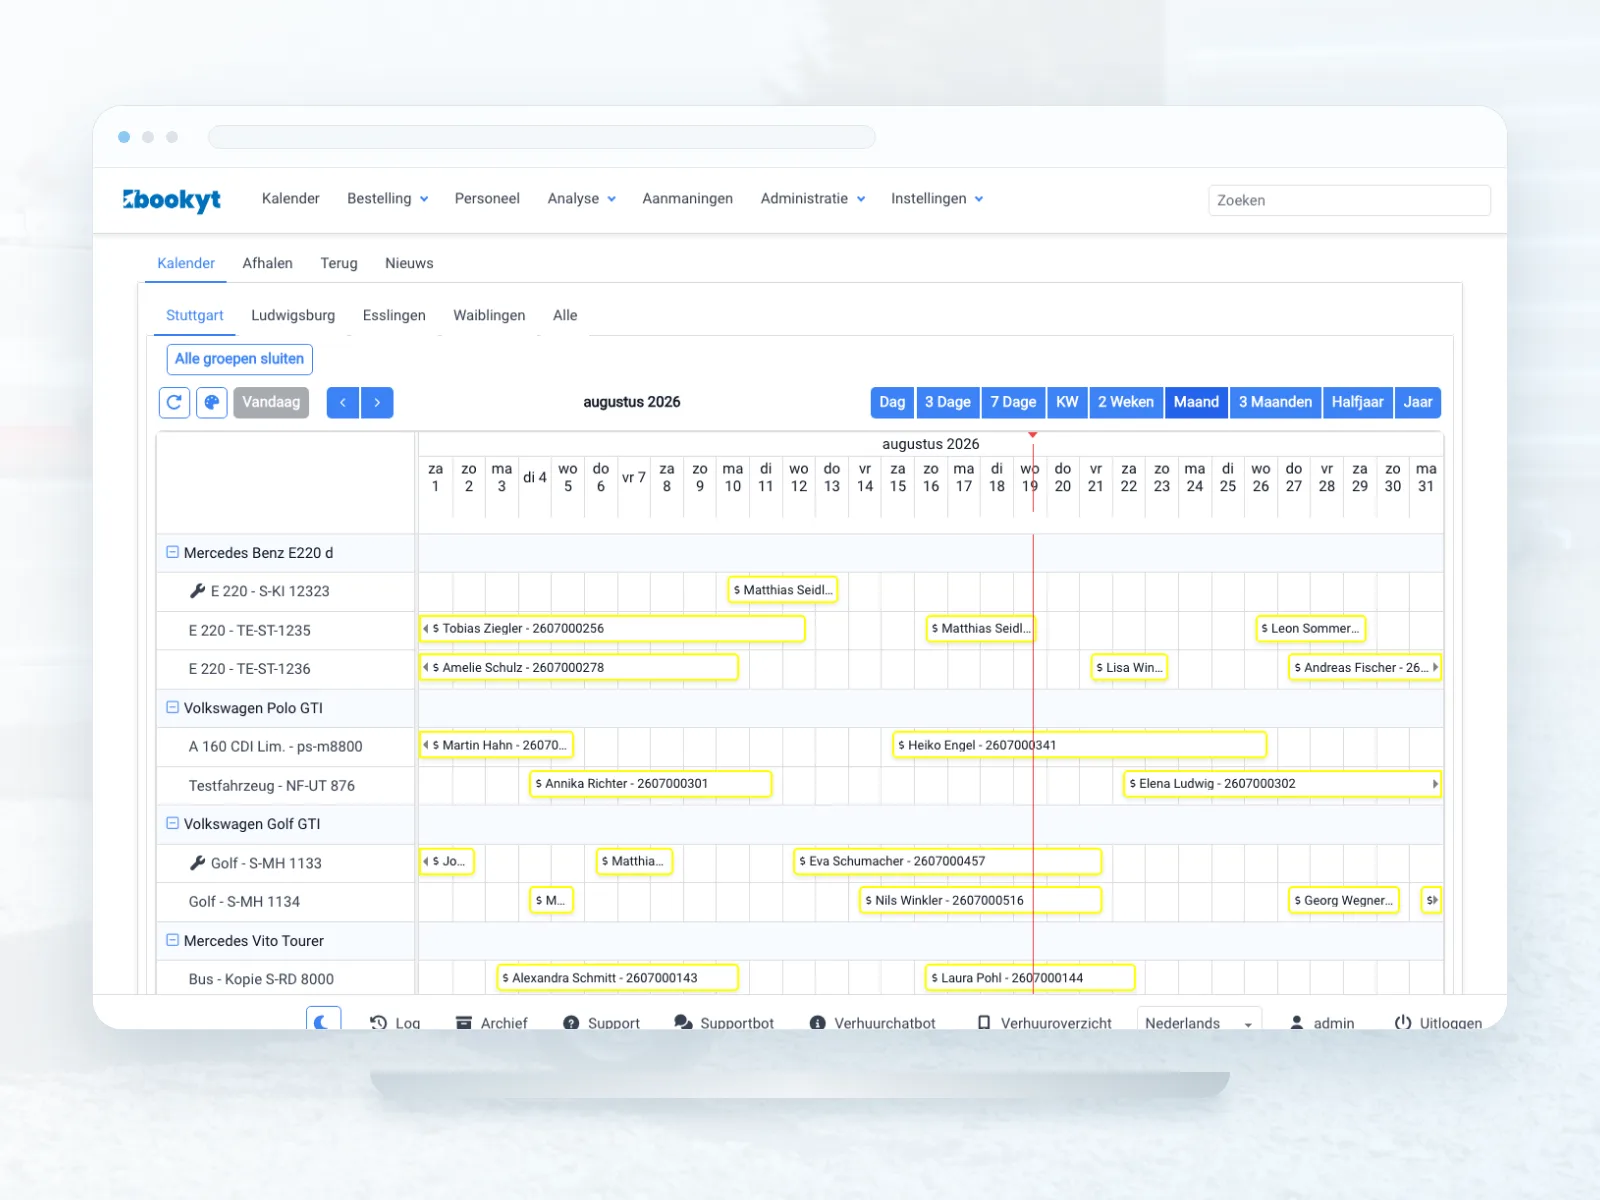Switch view to Halfjaar
The height and width of the screenshot is (1200, 1600).
click(1357, 402)
